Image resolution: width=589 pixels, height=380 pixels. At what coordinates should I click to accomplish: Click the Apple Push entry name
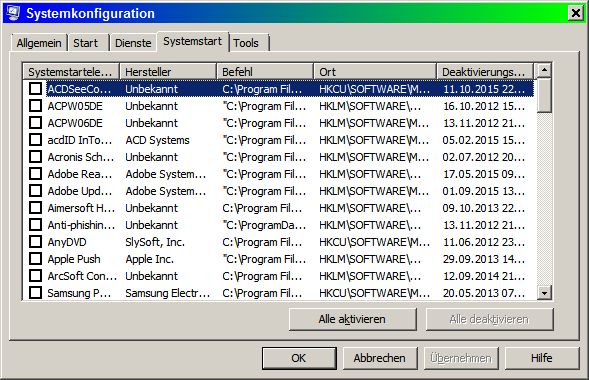(x=74, y=259)
